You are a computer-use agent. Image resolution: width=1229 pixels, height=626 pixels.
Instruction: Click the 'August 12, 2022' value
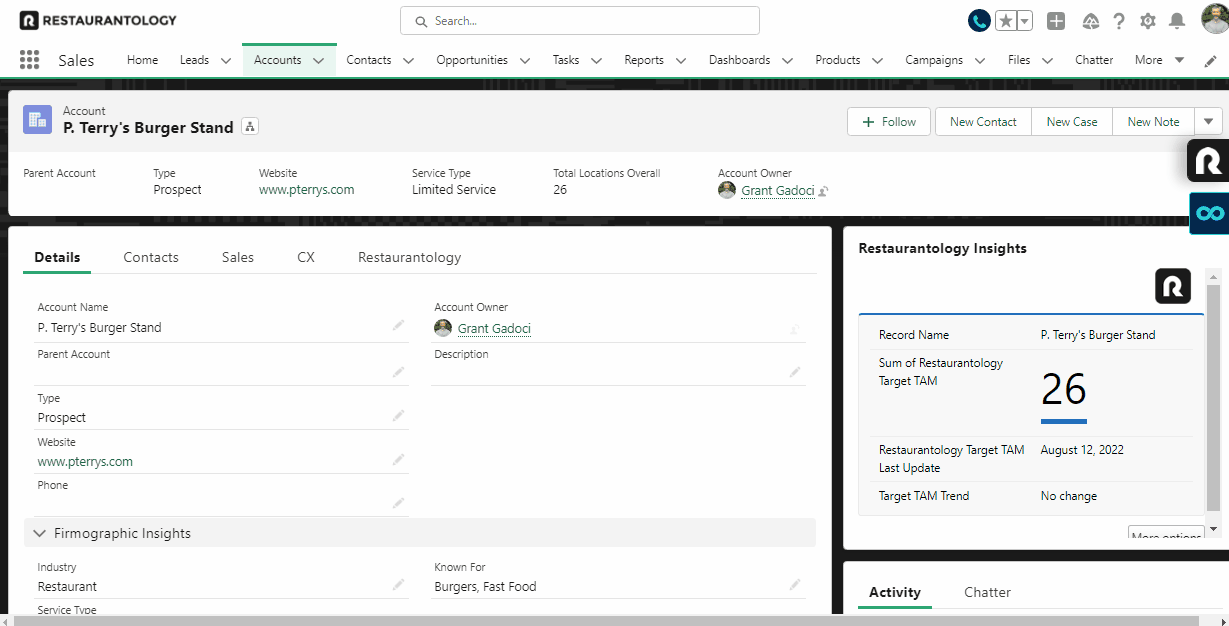coord(1082,450)
